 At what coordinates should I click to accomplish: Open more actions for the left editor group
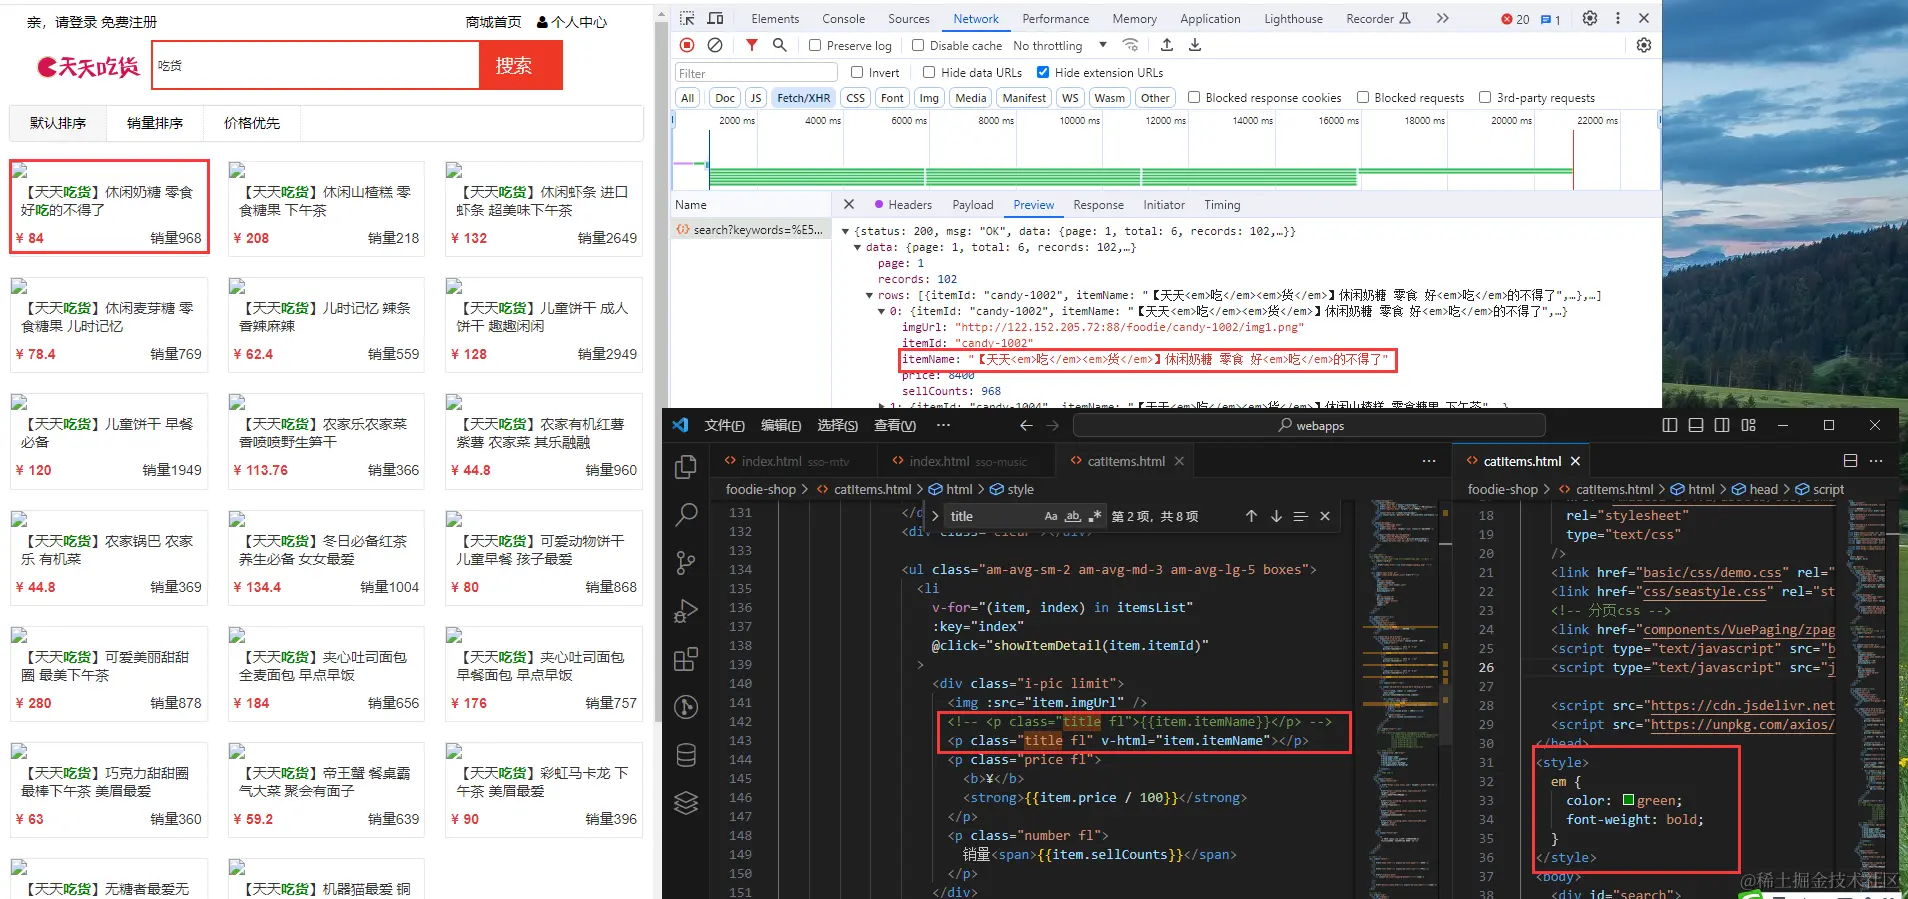(1429, 461)
